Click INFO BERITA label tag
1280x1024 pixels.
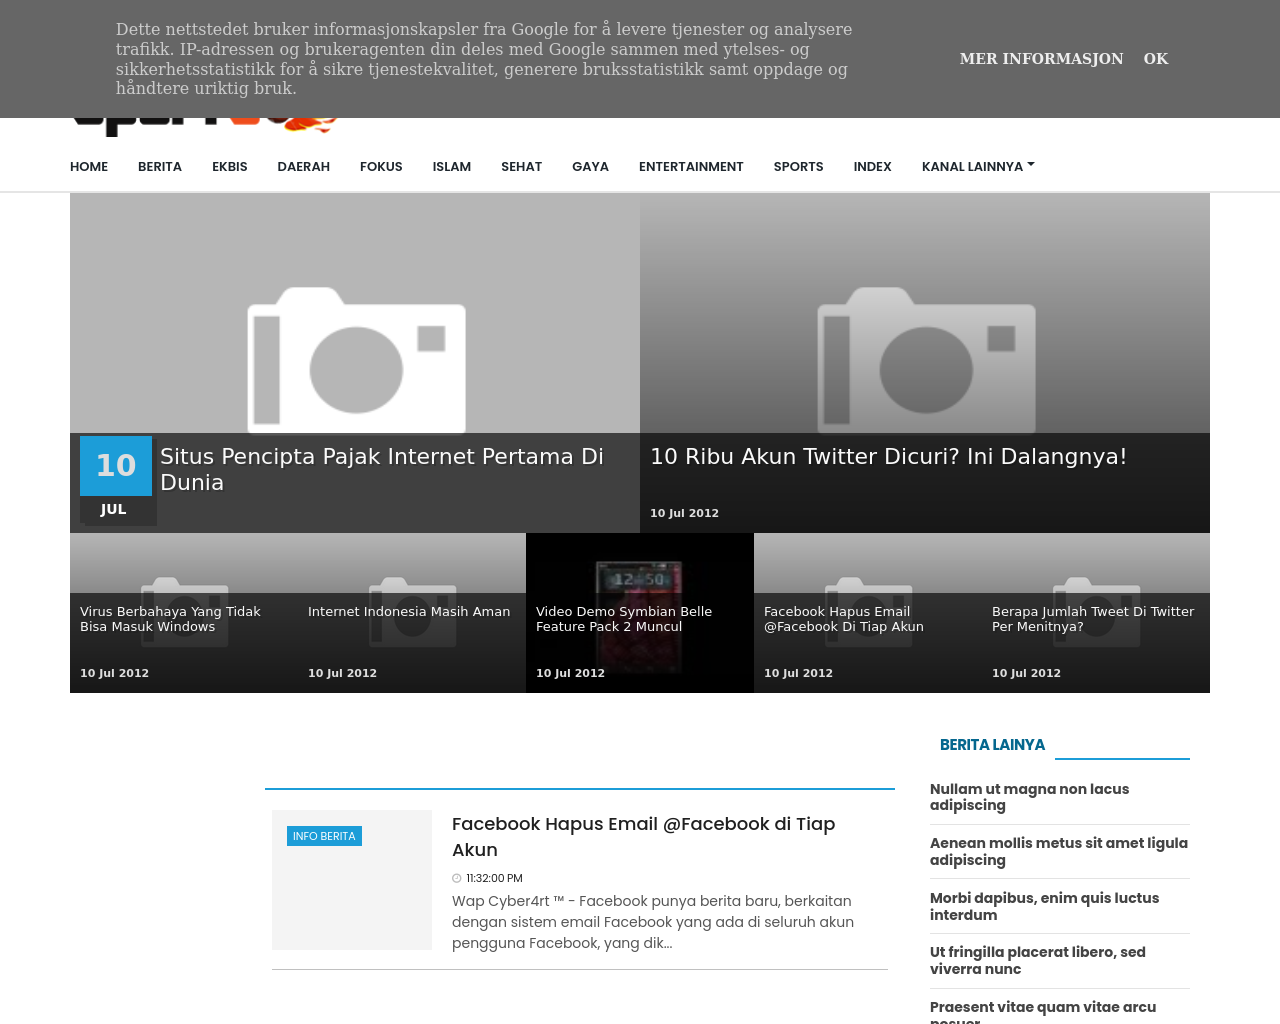324,836
